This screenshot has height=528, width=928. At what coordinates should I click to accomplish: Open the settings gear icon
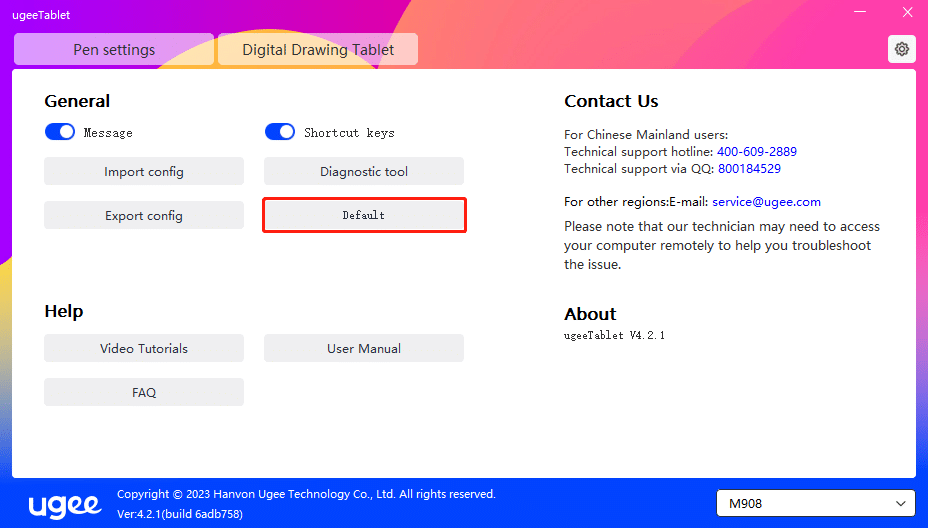coord(901,49)
